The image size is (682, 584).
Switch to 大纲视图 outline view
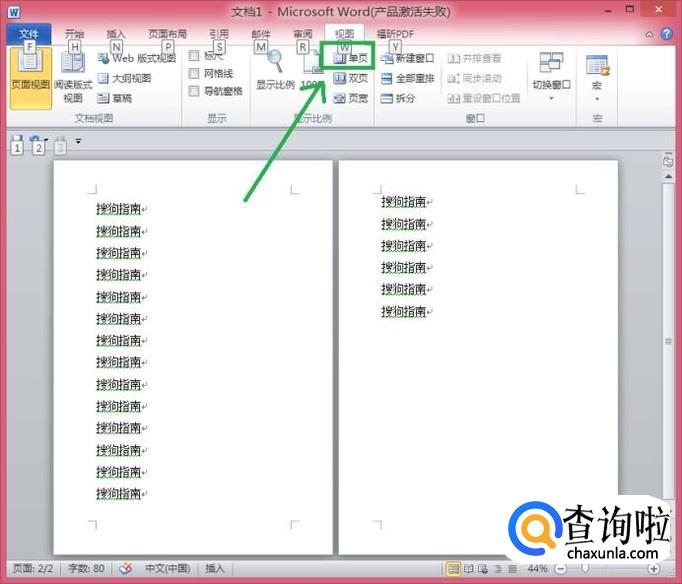pyautogui.click(x=124, y=78)
